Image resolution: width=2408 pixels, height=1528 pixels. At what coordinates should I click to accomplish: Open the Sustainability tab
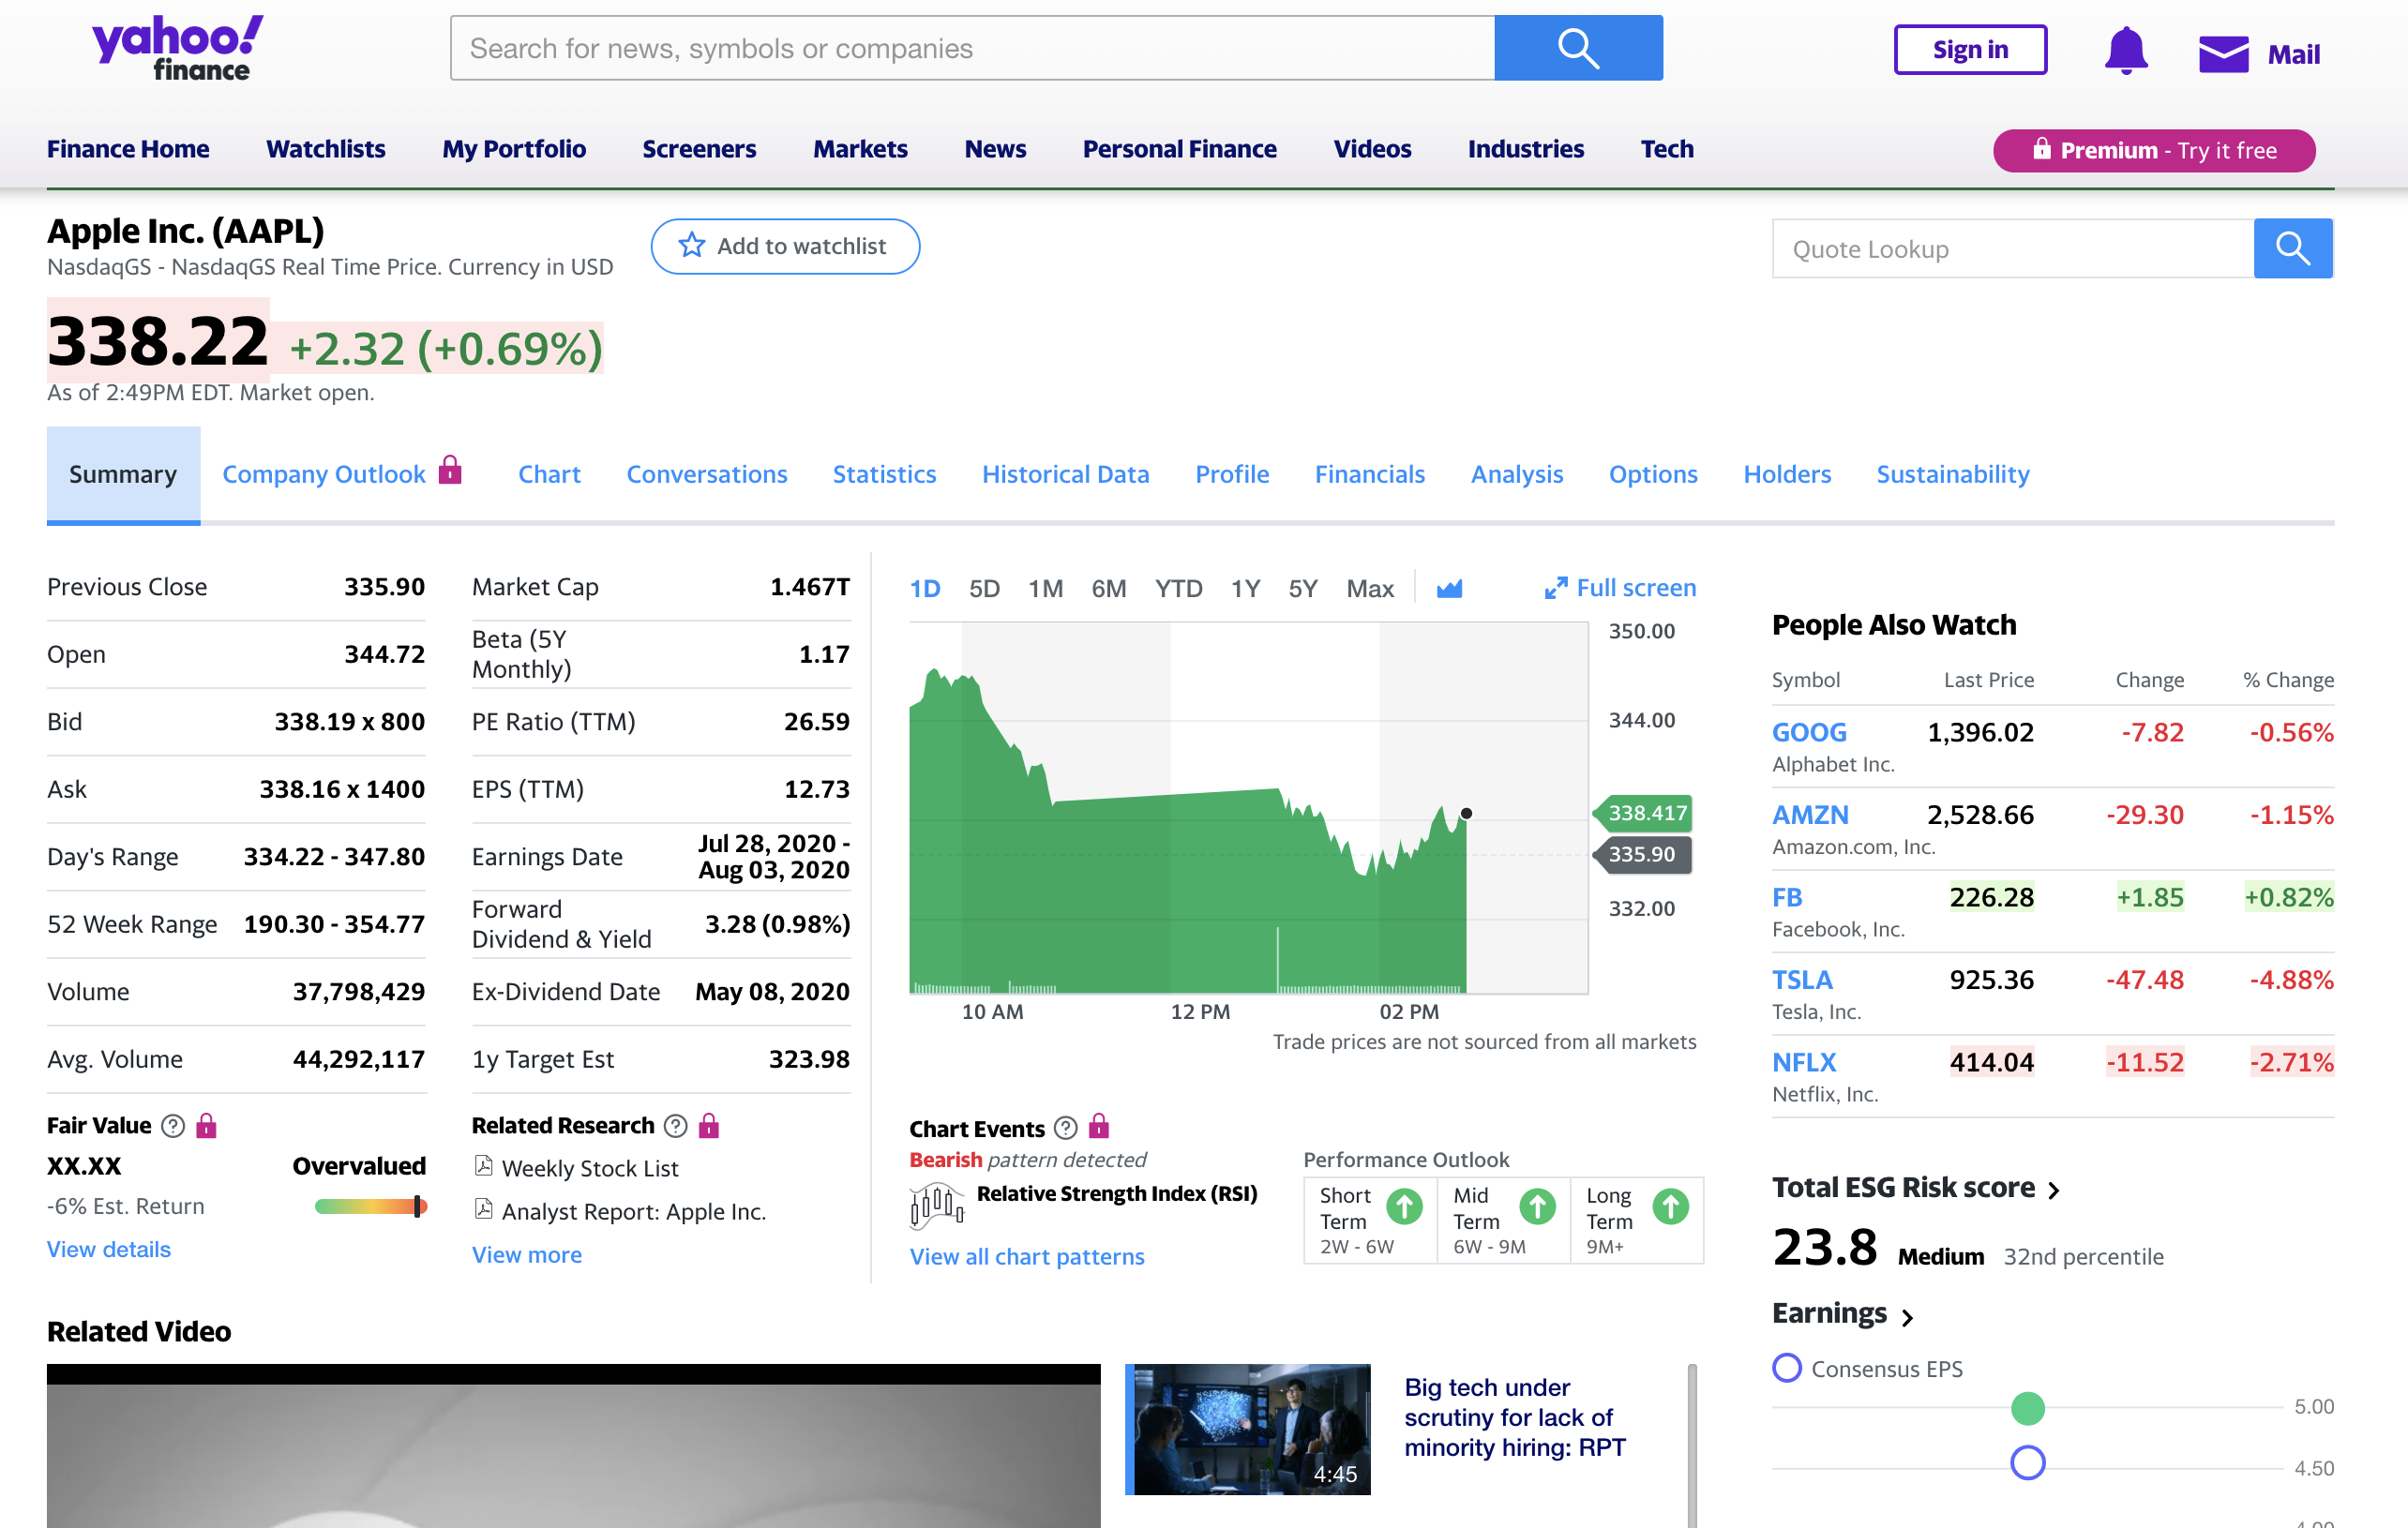click(1952, 474)
